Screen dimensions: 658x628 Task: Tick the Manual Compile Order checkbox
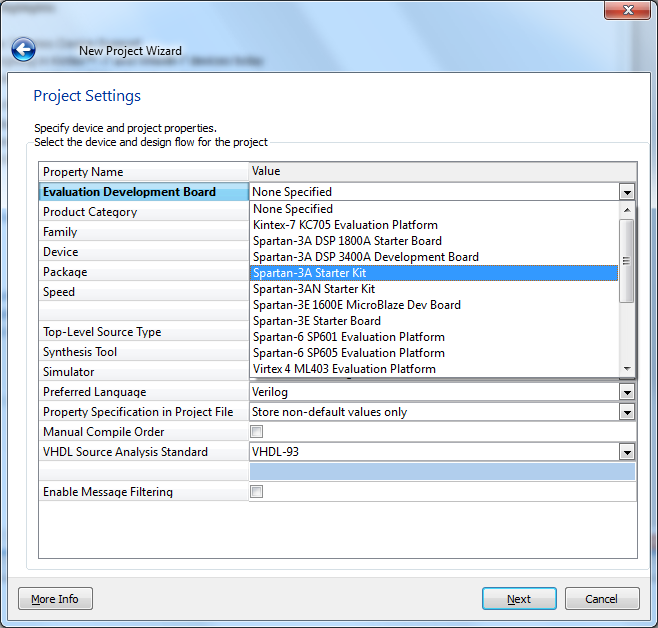[256, 431]
